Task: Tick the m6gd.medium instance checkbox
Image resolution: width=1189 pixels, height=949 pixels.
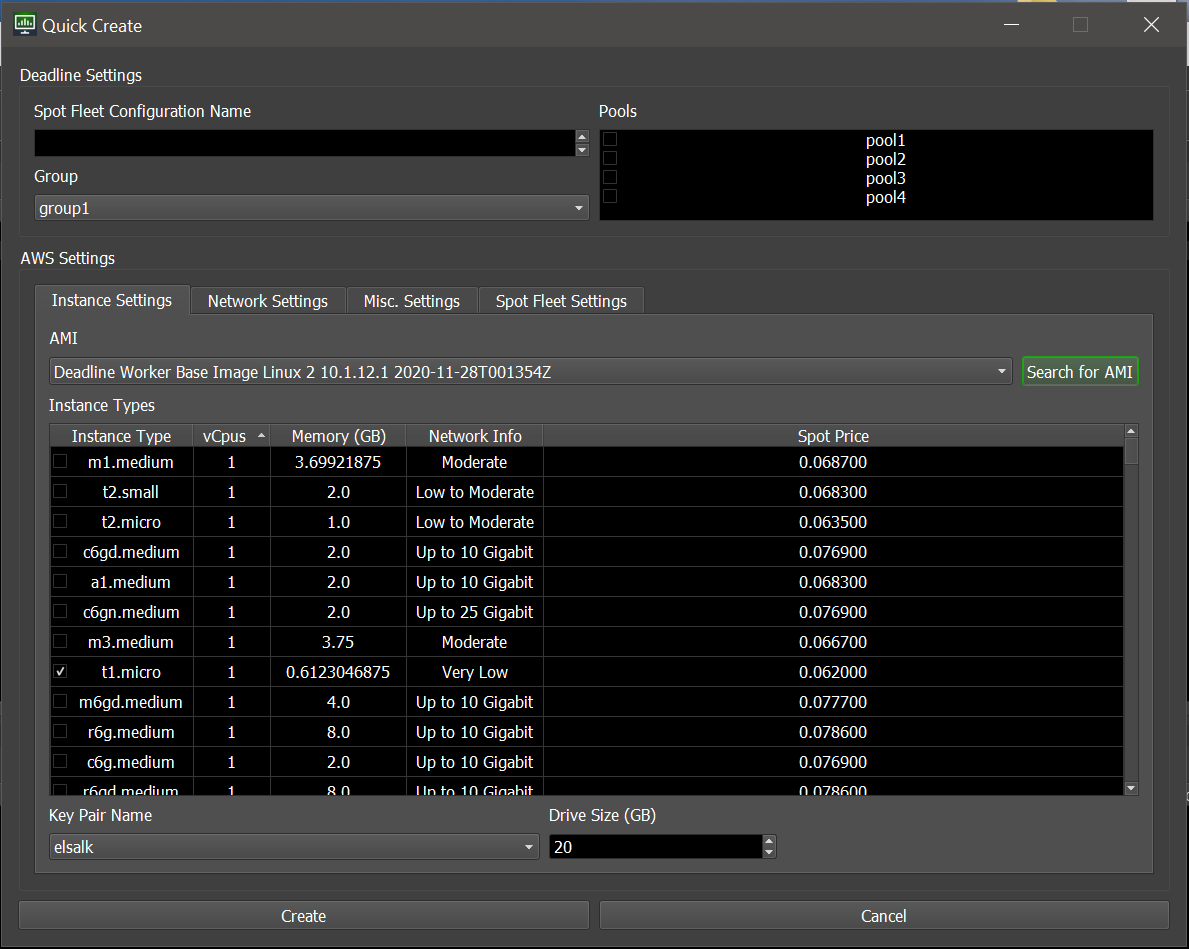Action: pos(61,702)
